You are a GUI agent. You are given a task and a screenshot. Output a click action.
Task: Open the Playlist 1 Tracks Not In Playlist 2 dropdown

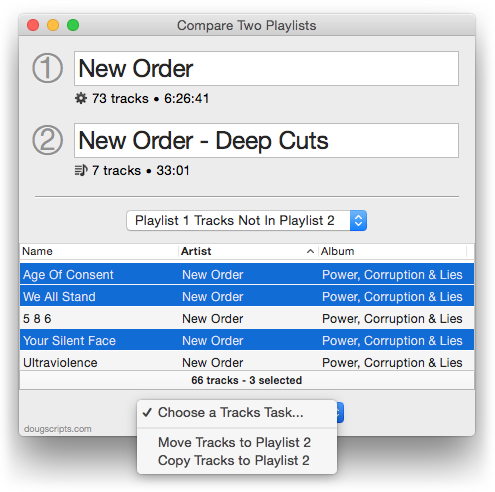coord(247,220)
